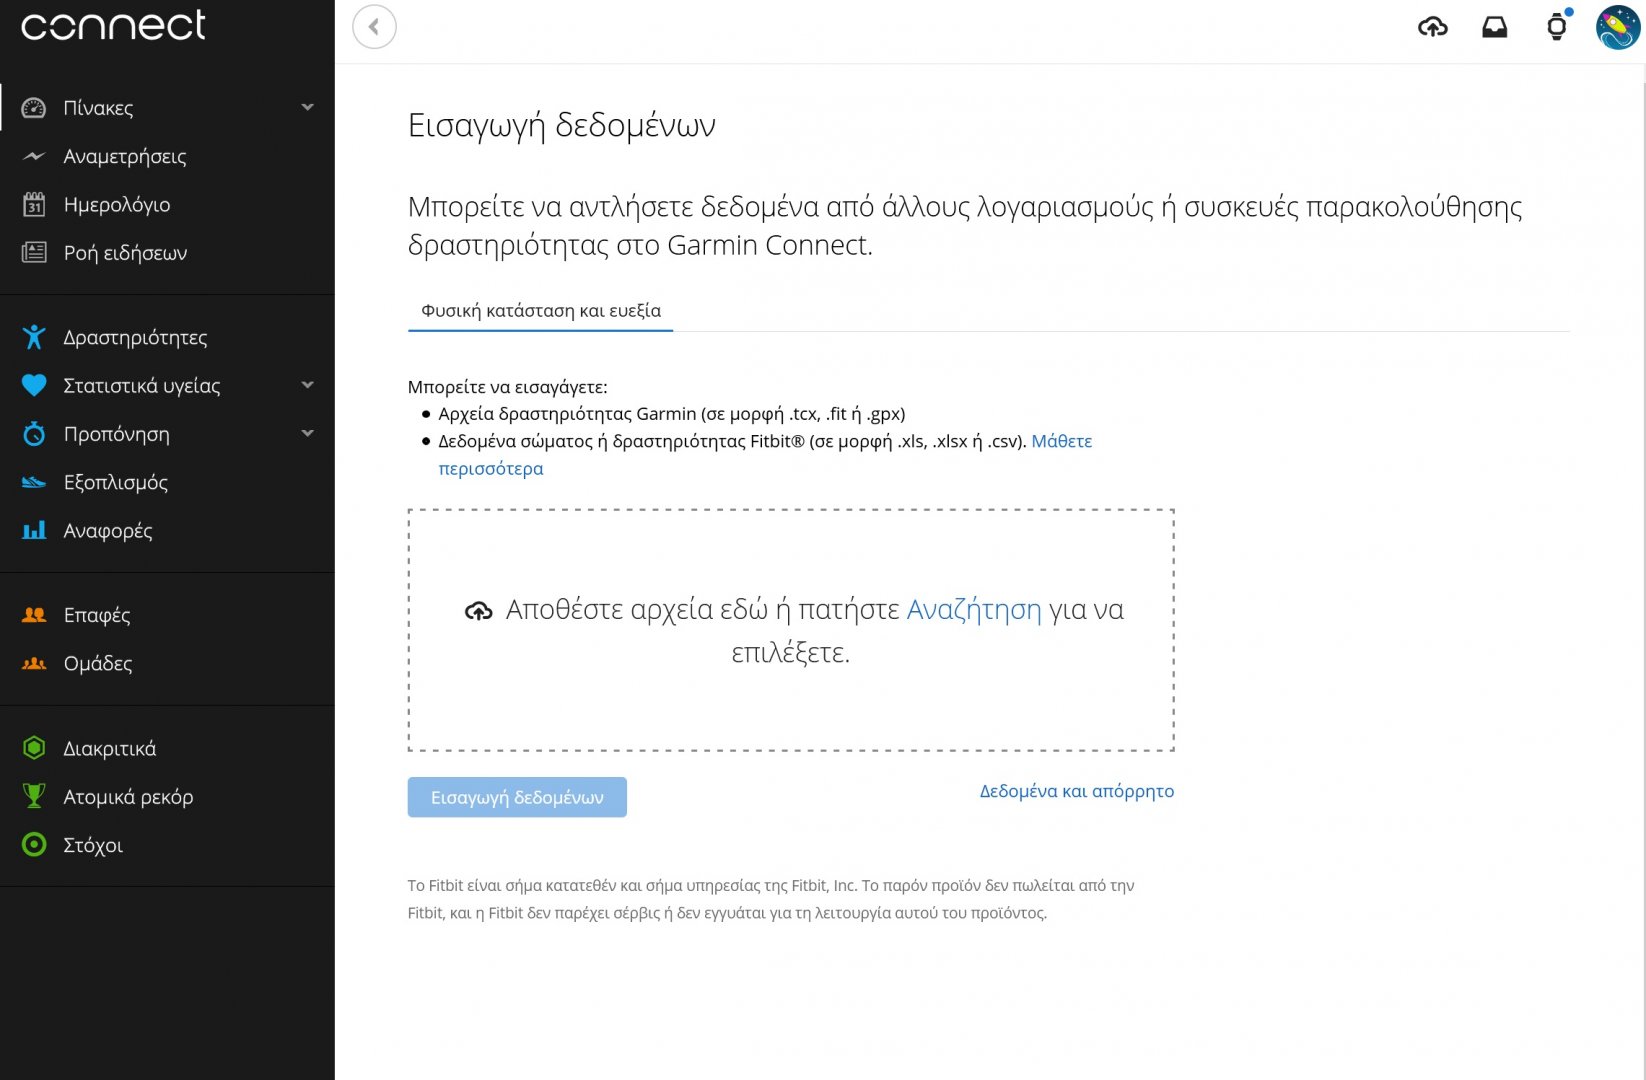Image resolution: width=1646 pixels, height=1080 pixels.
Task: Click the Αναμετρήσεις icon
Action: click(x=34, y=156)
